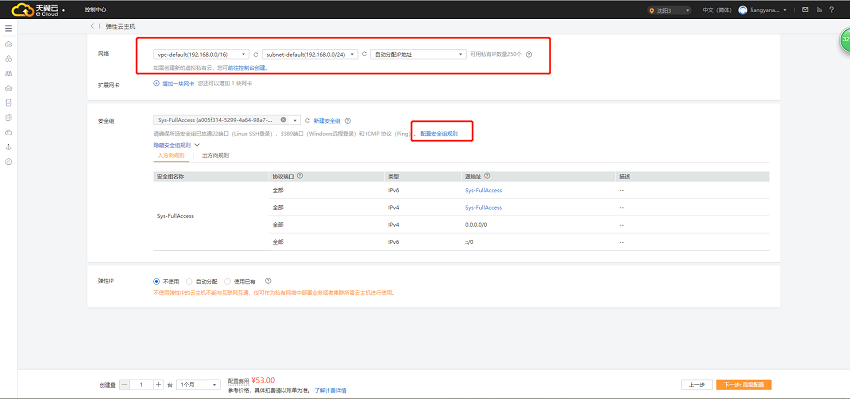The height and width of the screenshot is (399, 850).
Task: Click the eCloud logo in the header
Action: [x=35, y=10]
